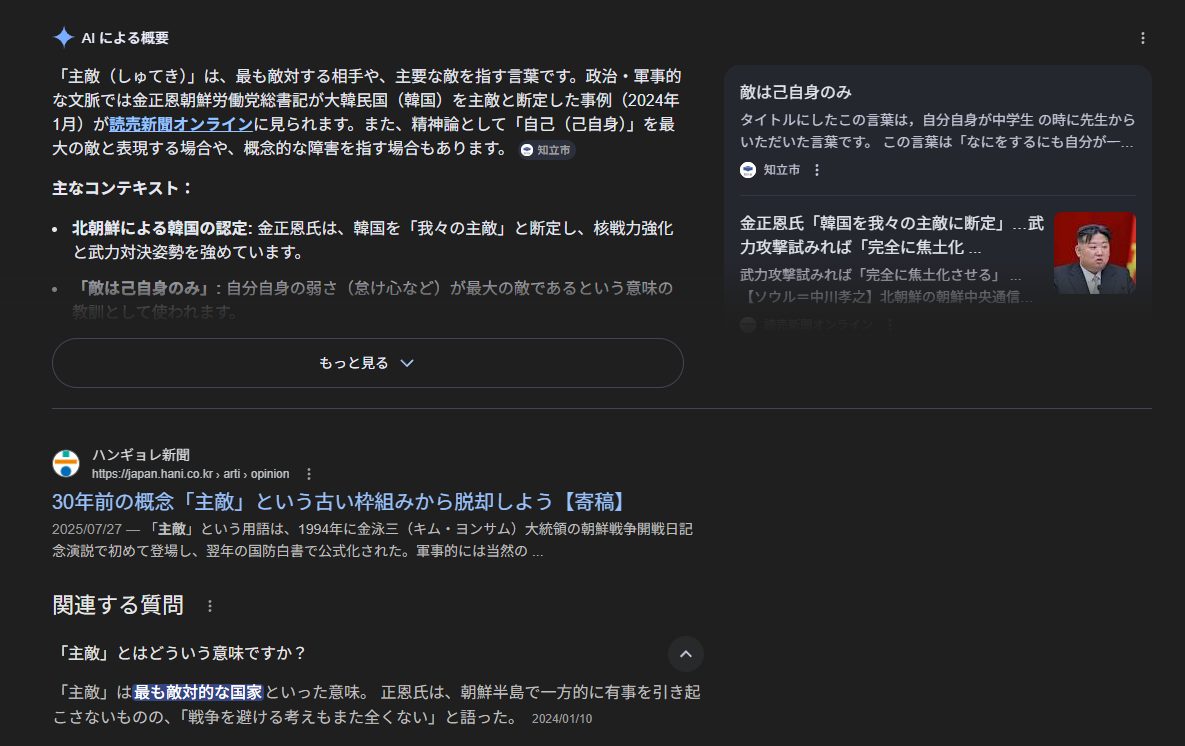Click the AI overview sparkle icon
This screenshot has width=1185, height=746.
point(63,38)
